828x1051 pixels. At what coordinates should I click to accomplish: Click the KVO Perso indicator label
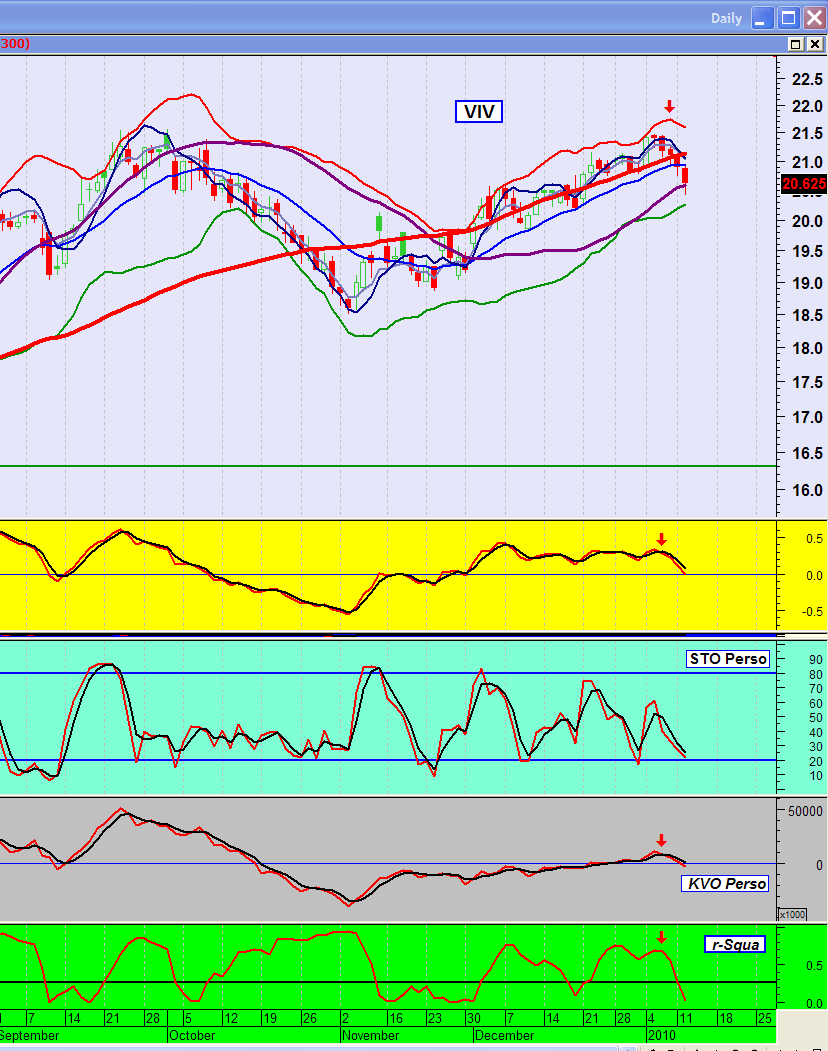[x=725, y=883]
